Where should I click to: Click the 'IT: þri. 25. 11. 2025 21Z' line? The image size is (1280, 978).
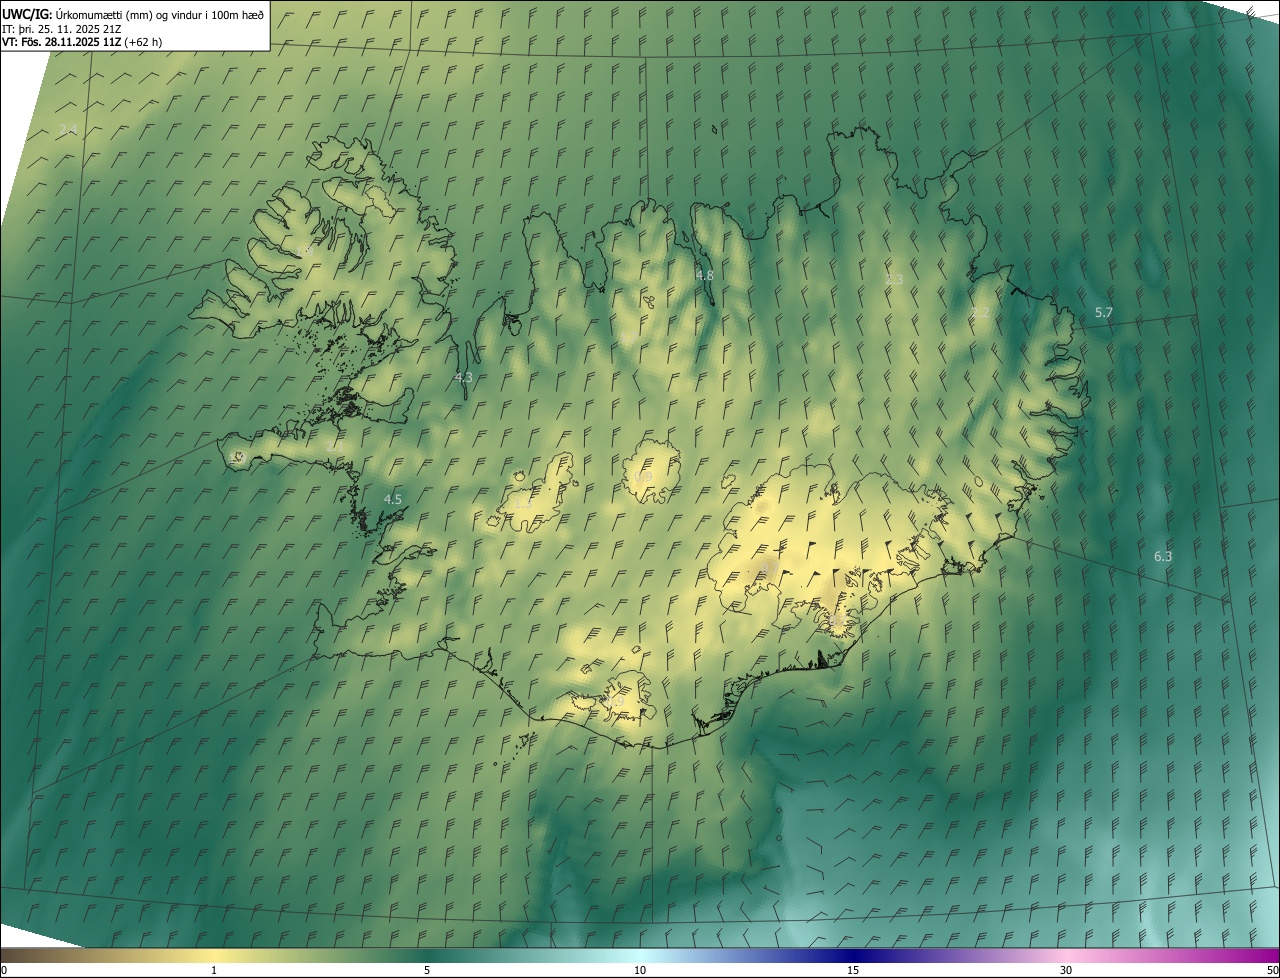63,28
